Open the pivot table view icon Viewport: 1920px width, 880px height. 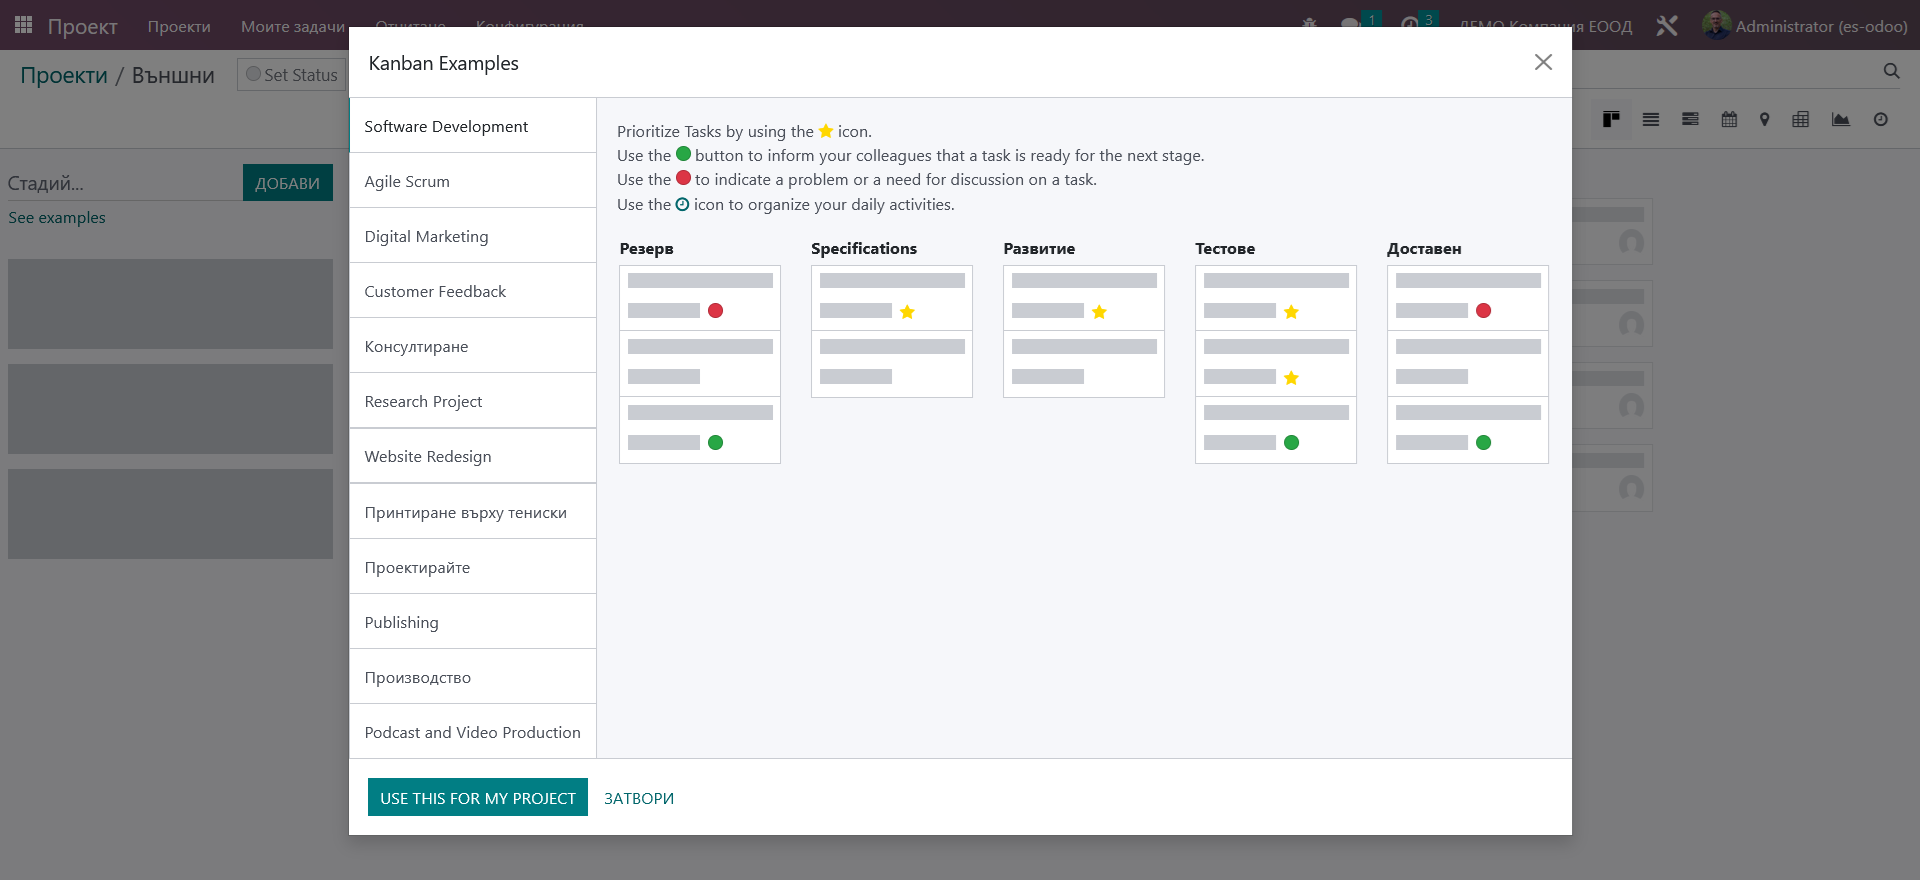(1801, 120)
